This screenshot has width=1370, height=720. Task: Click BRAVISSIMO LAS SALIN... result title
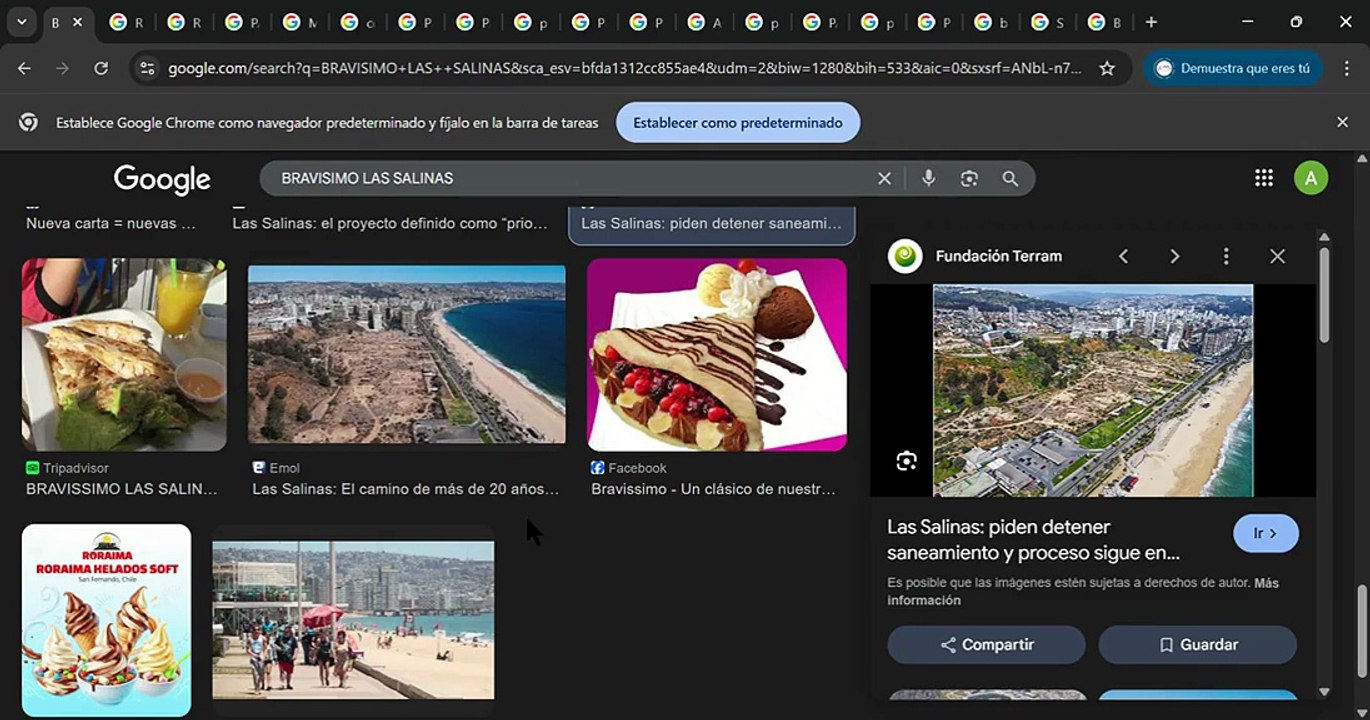tap(121, 489)
